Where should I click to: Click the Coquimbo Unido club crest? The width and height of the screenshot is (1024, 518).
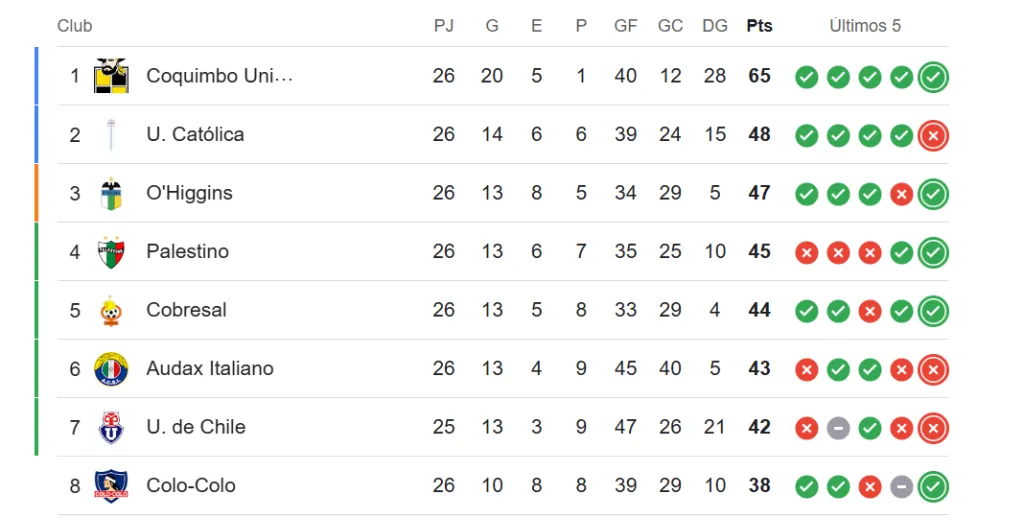tap(111, 76)
